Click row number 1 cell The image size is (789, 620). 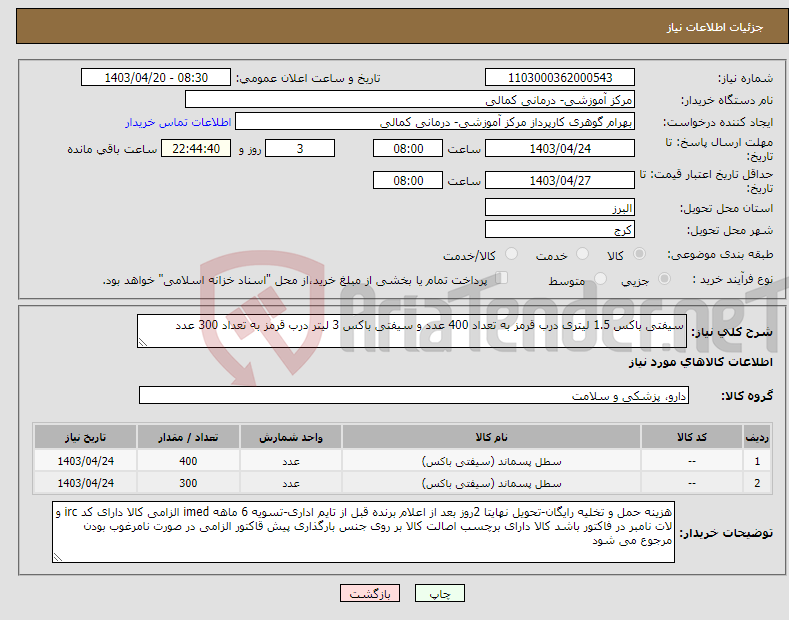point(756,461)
